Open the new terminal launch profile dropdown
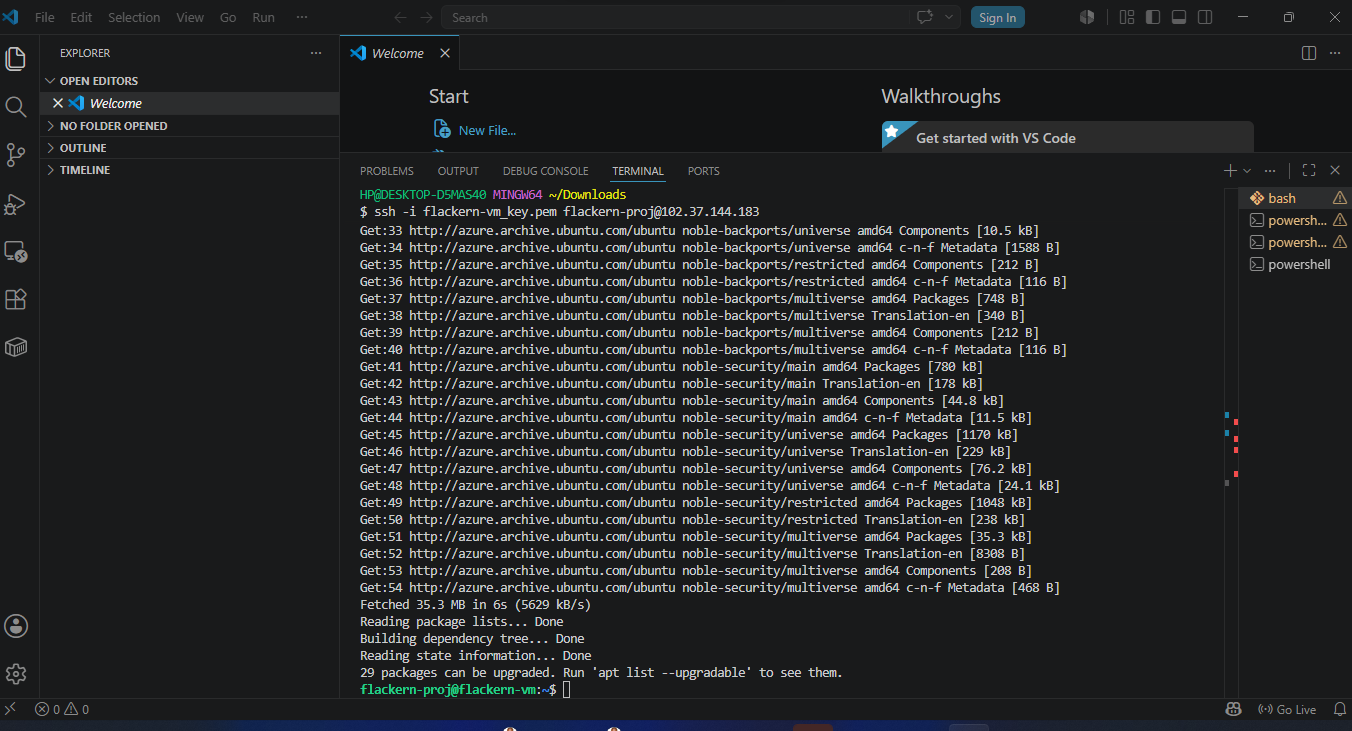 coord(1247,171)
